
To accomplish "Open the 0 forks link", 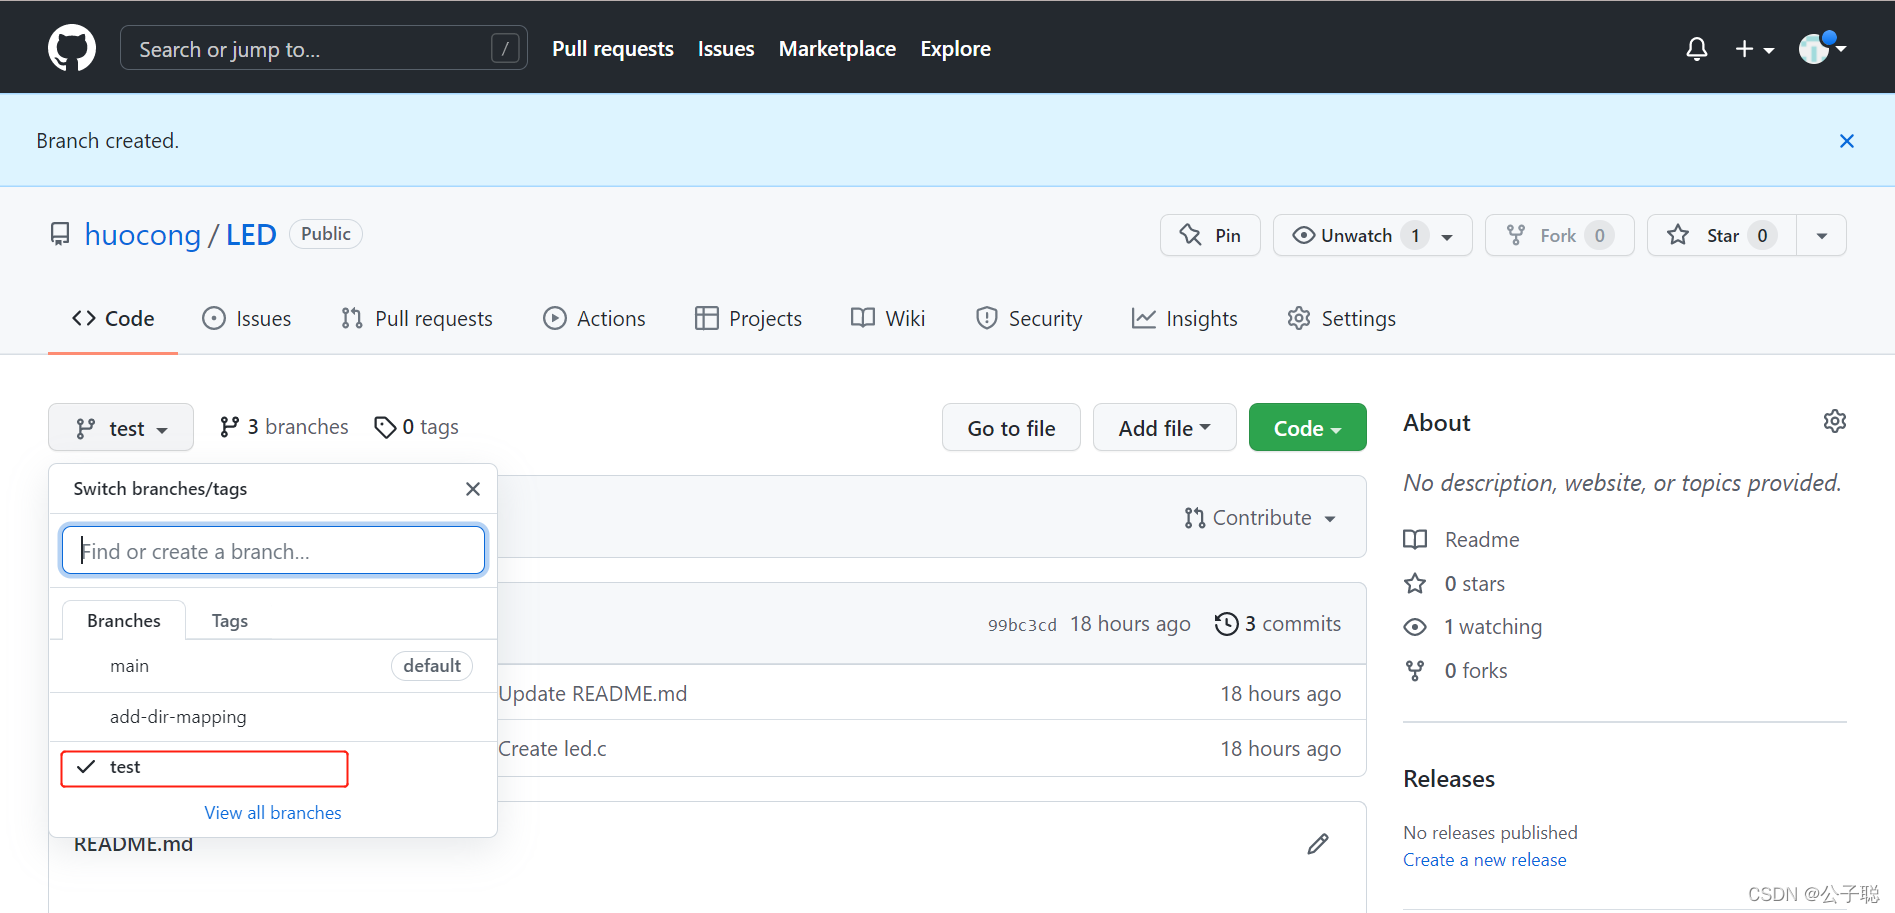I will (1456, 671).
